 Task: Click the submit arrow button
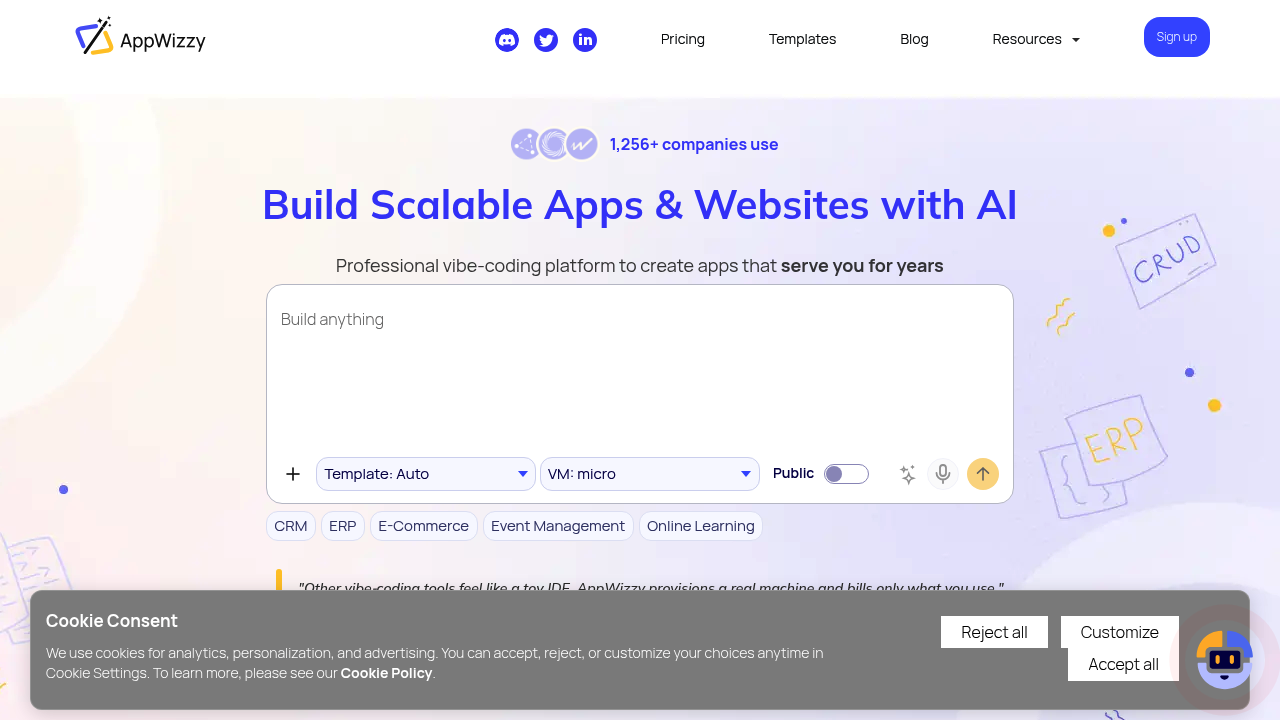(x=982, y=474)
